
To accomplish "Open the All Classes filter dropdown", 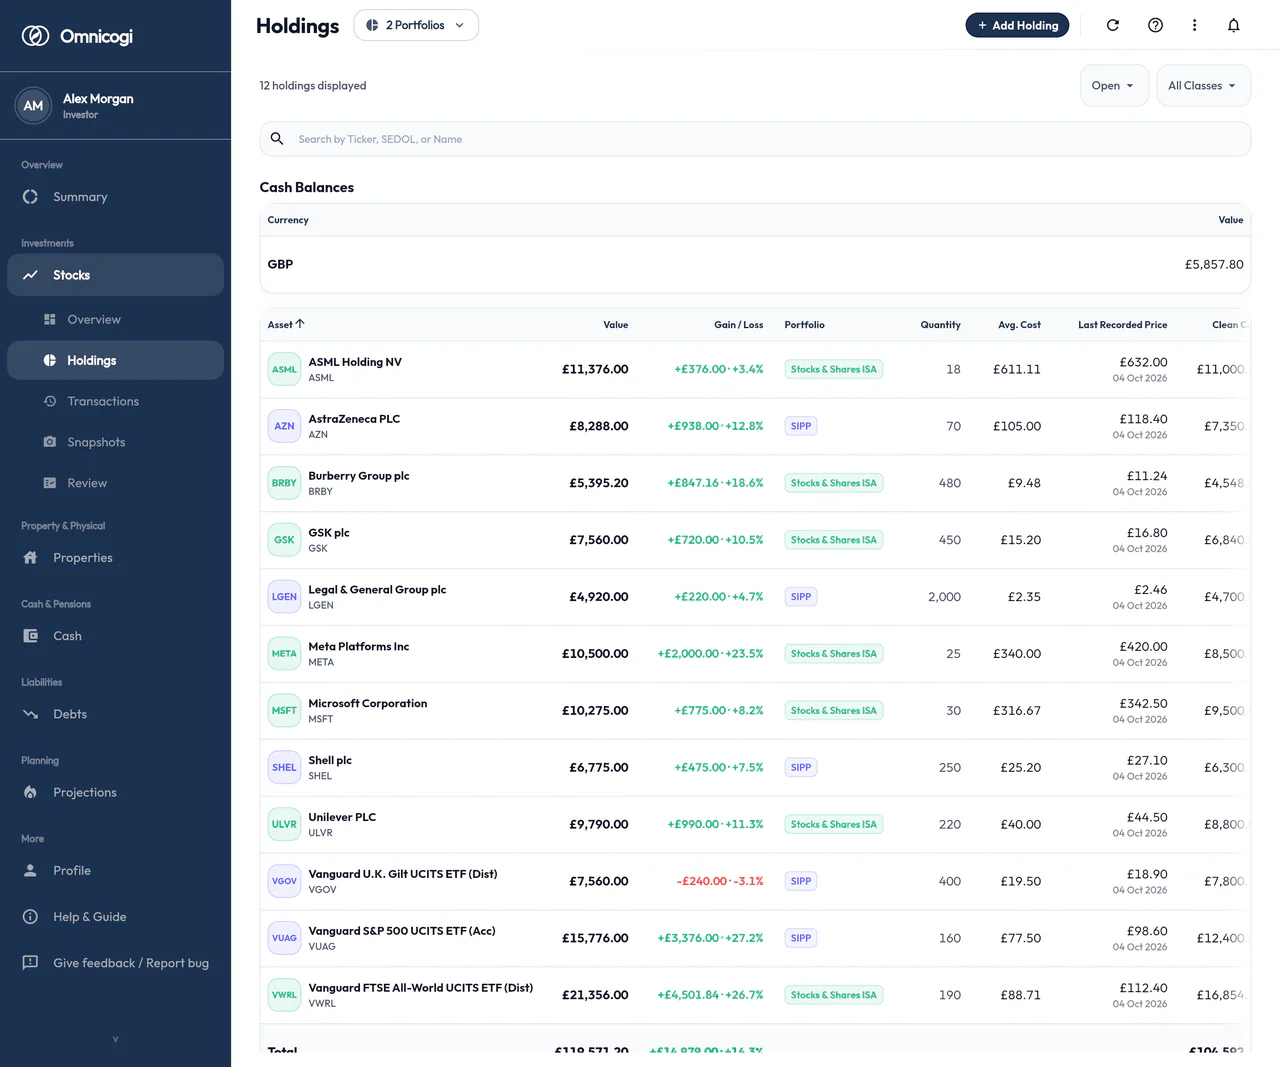I will [1203, 86].
